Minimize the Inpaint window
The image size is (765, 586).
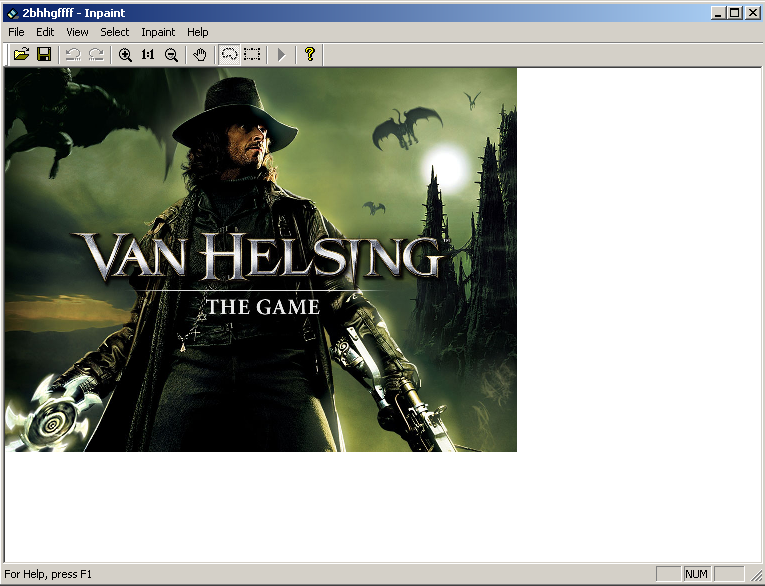(x=717, y=13)
